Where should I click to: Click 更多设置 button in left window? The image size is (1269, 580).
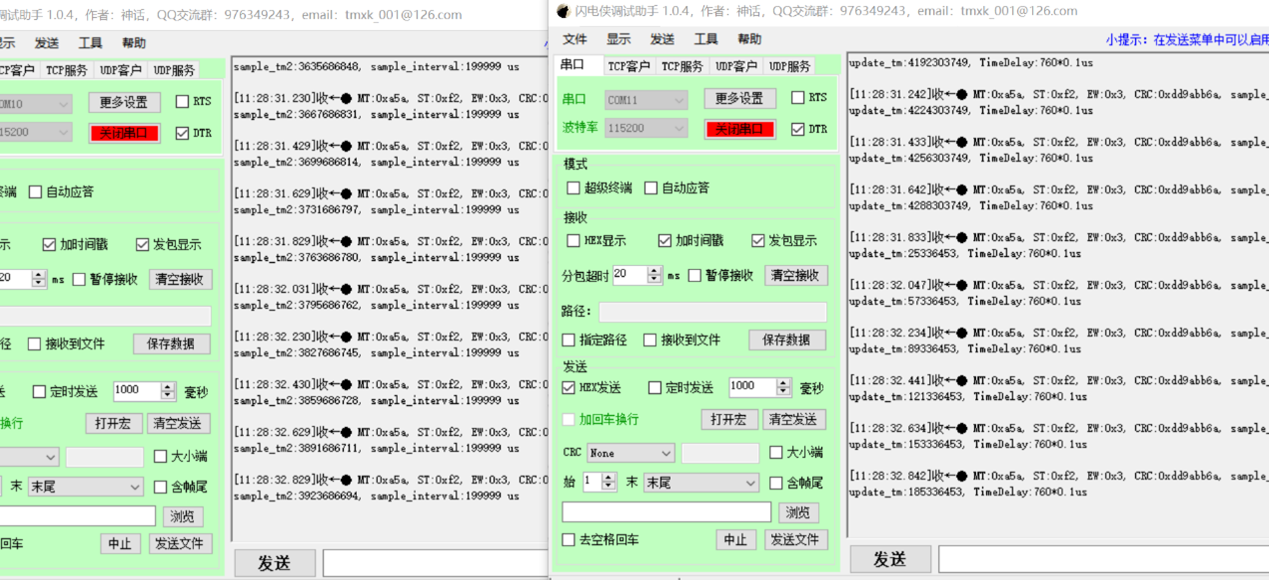(x=124, y=102)
